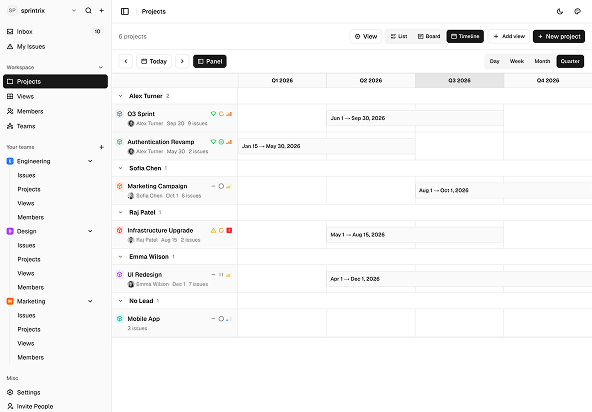Add a new team with plus icon
This screenshot has height=412, width=592.
point(102,147)
